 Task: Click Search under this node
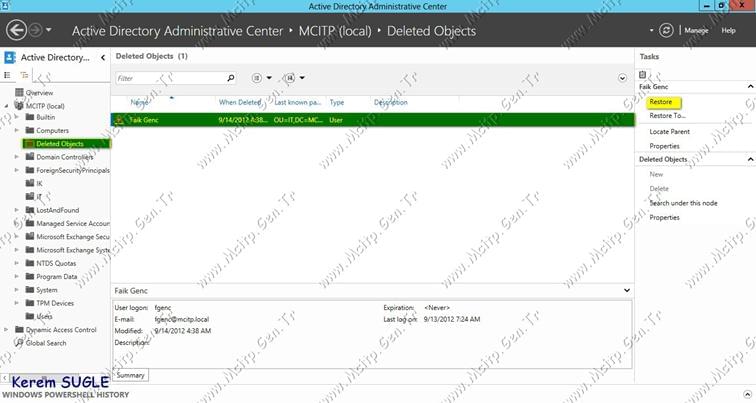click(x=683, y=203)
